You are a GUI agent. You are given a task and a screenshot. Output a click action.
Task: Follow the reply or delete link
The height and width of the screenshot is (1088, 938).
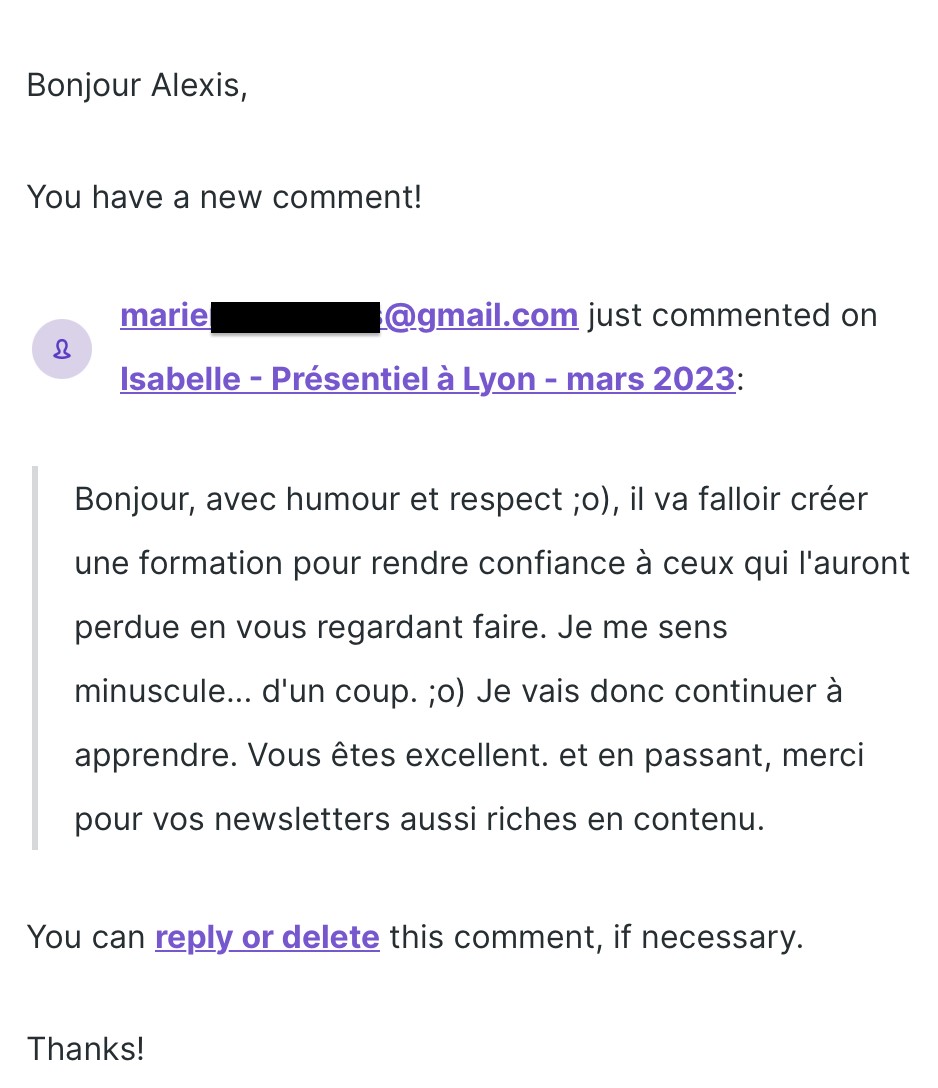click(x=267, y=937)
